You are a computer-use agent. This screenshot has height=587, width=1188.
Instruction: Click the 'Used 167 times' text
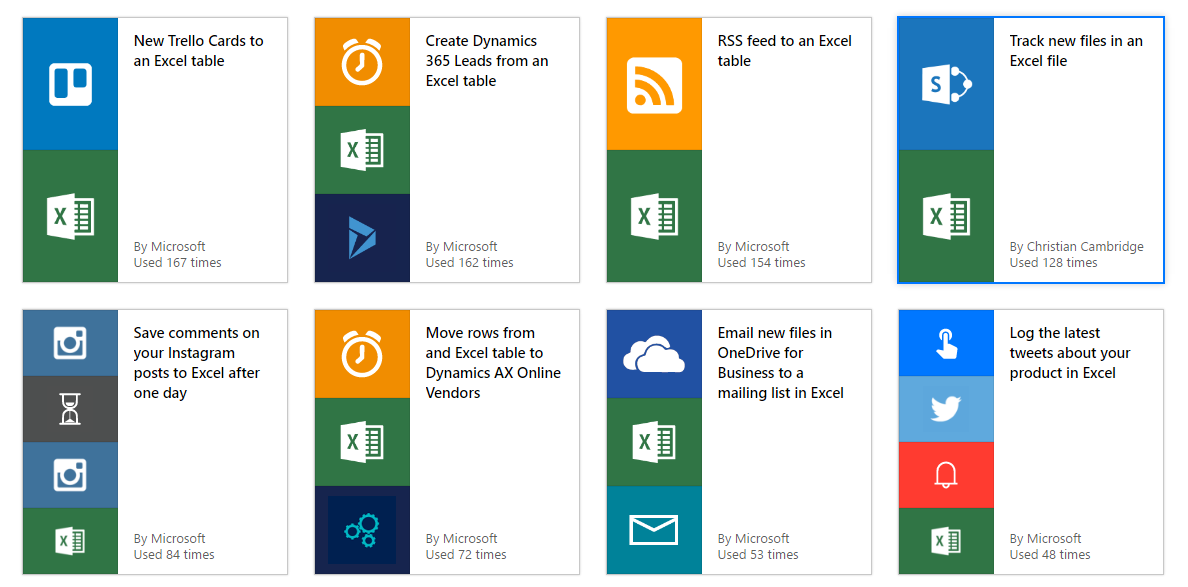click(177, 263)
